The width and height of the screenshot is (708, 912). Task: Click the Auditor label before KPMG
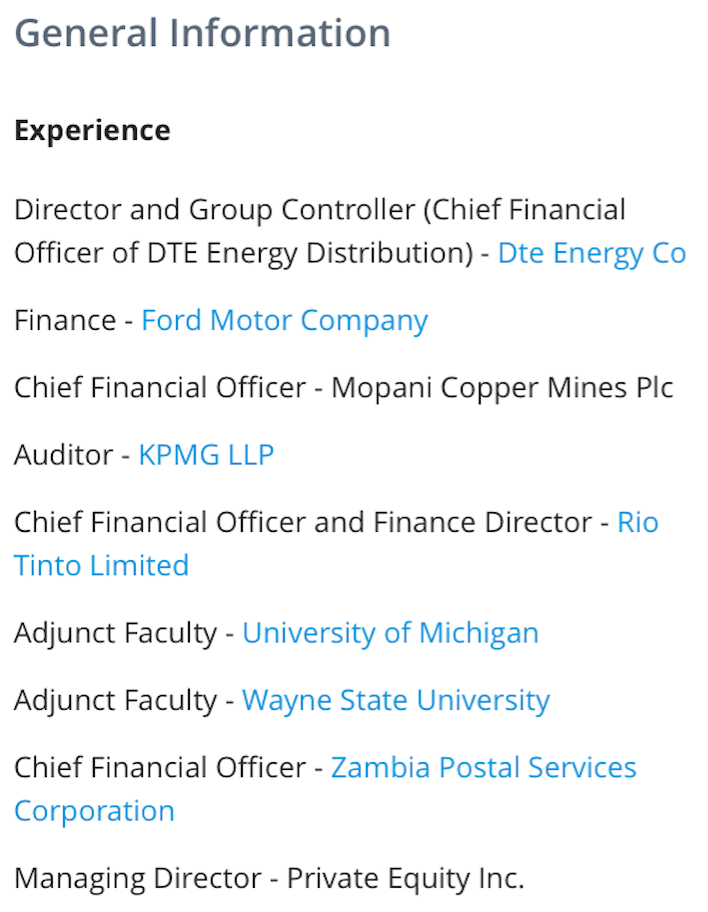point(63,455)
